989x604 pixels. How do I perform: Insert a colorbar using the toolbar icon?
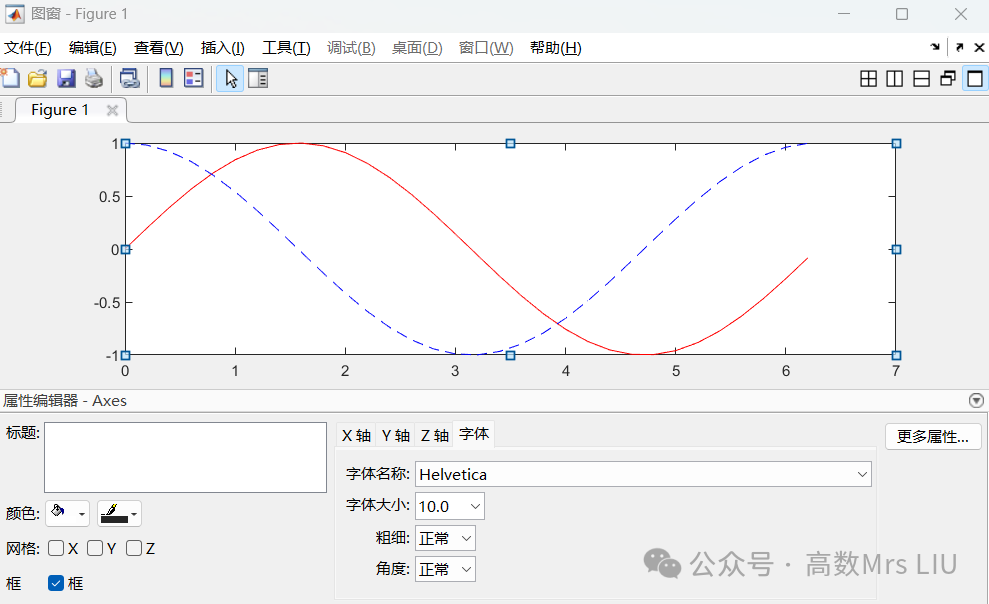(166, 78)
